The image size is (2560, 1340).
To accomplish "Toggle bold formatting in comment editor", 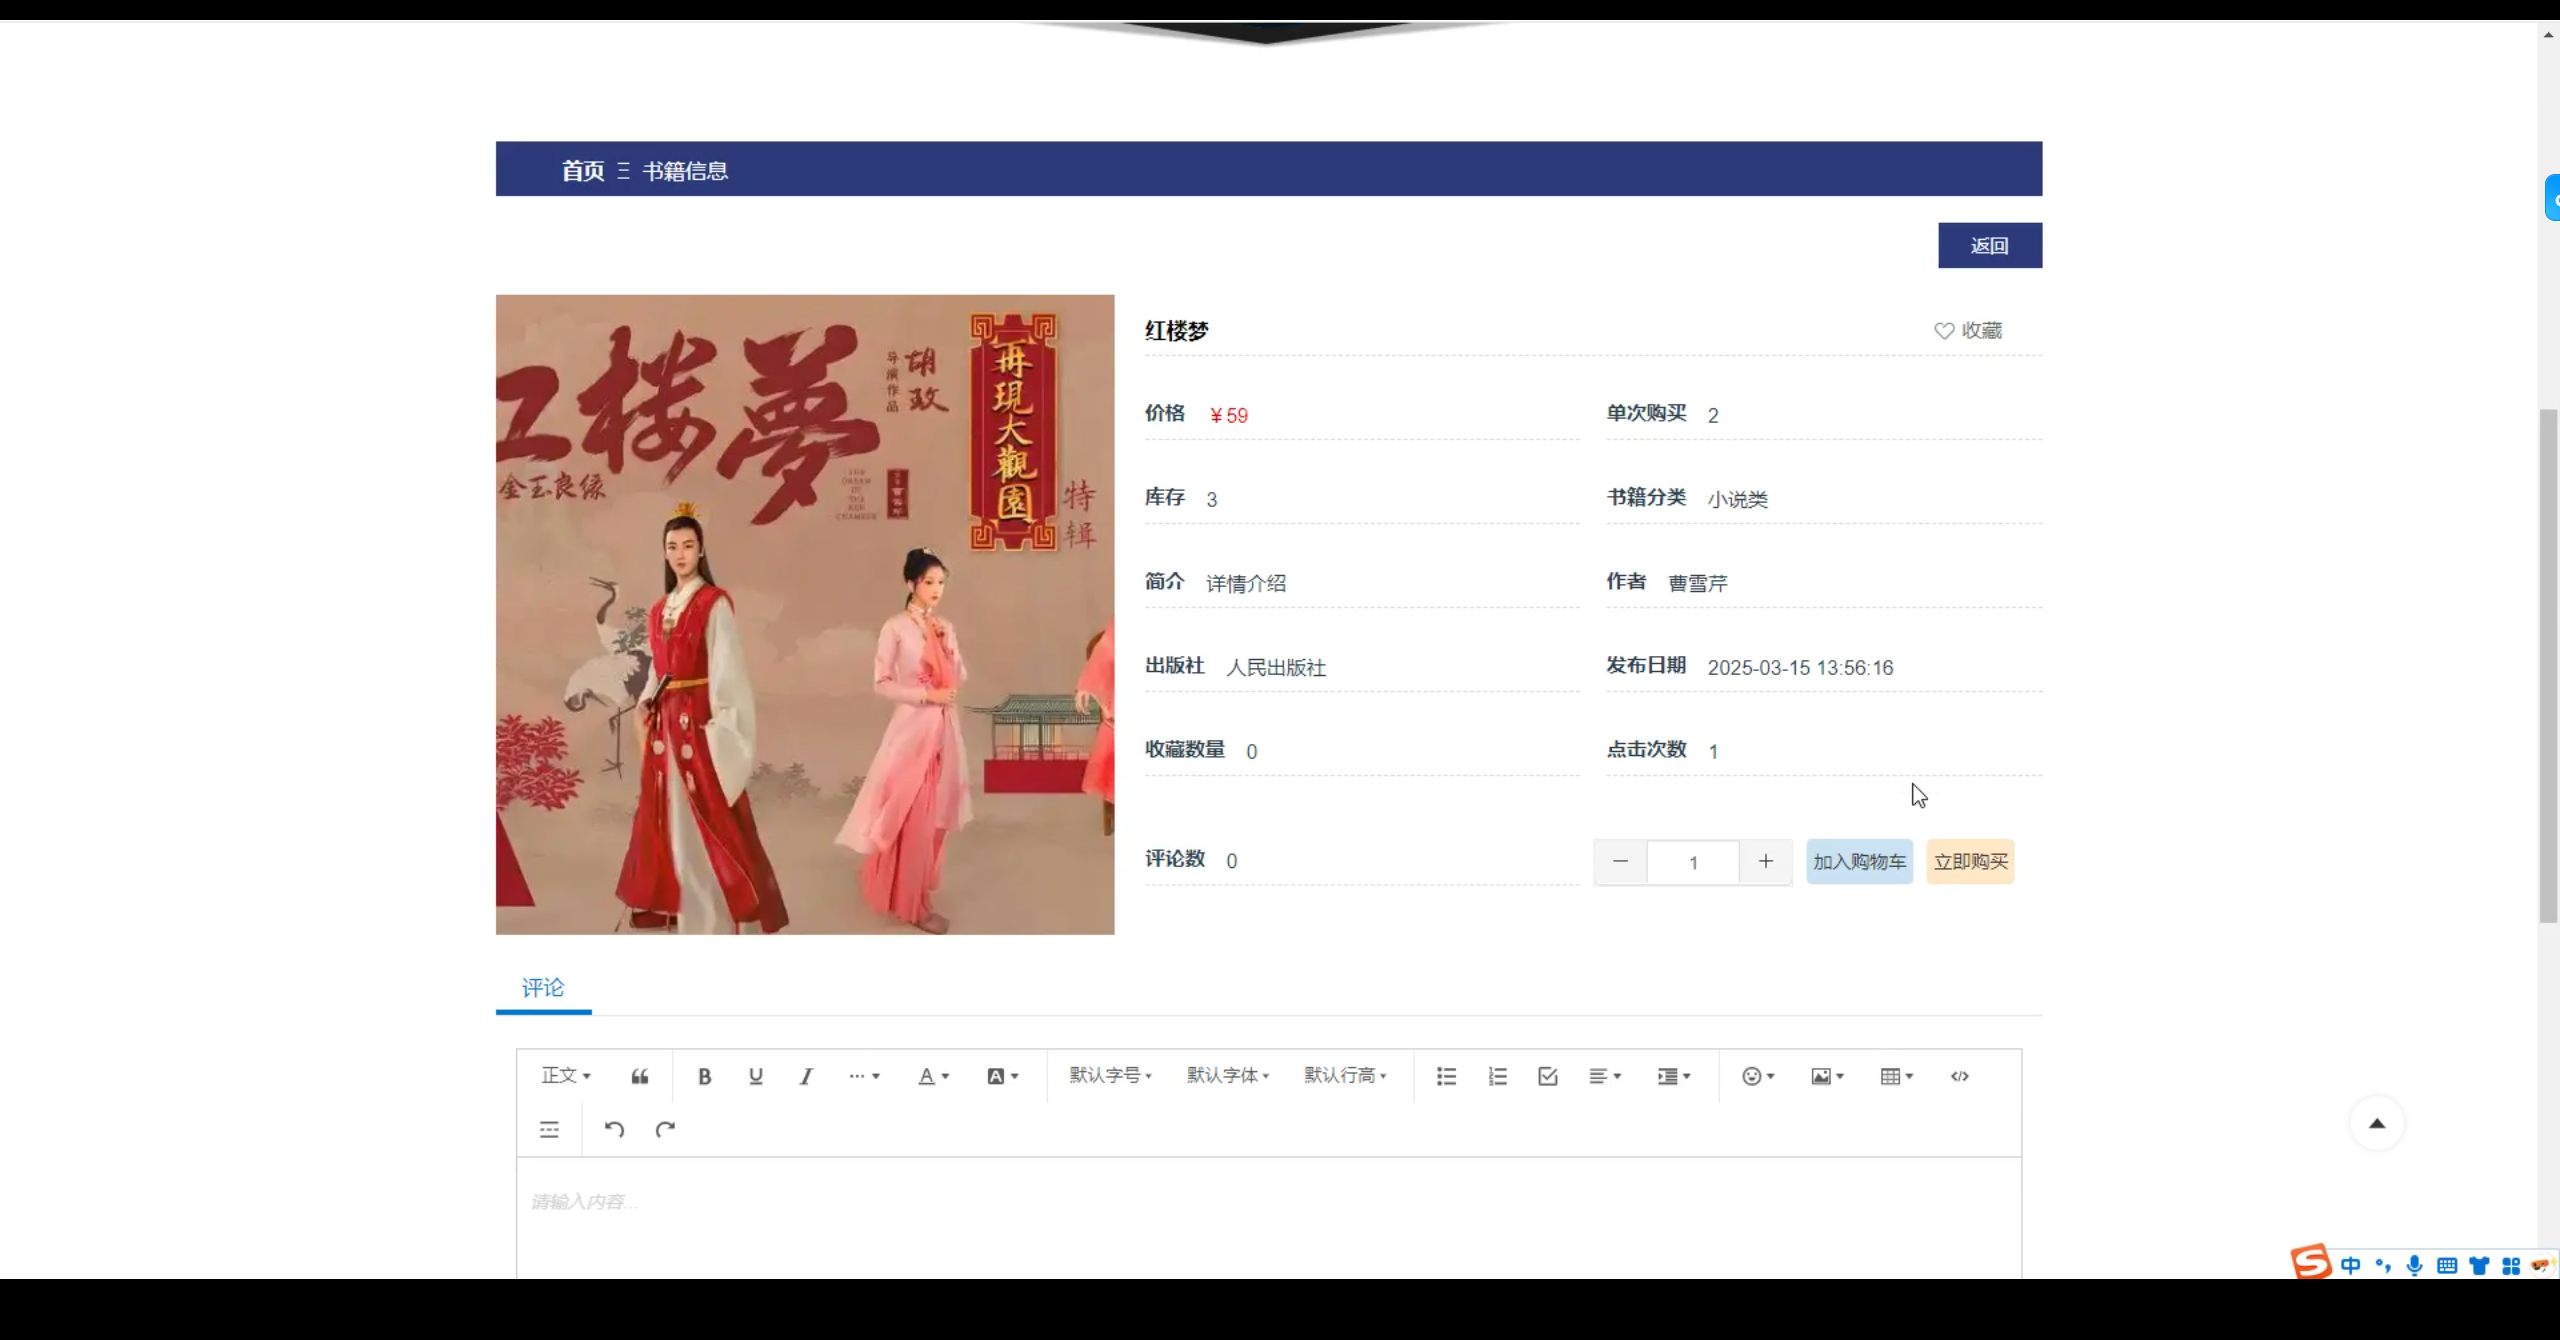I will point(704,1076).
